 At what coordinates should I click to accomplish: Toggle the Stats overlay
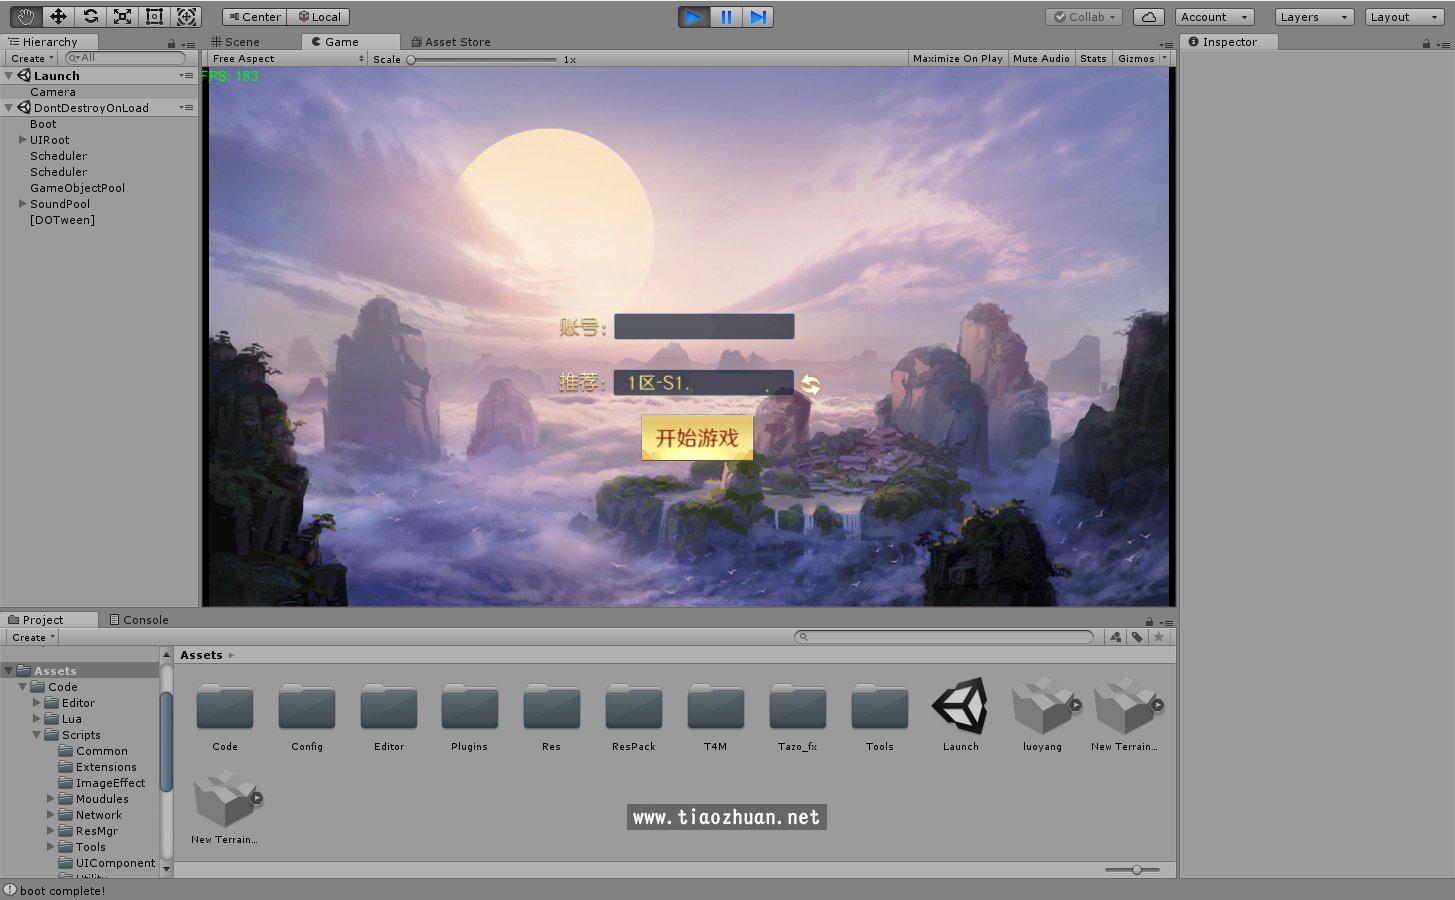point(1093,59)
